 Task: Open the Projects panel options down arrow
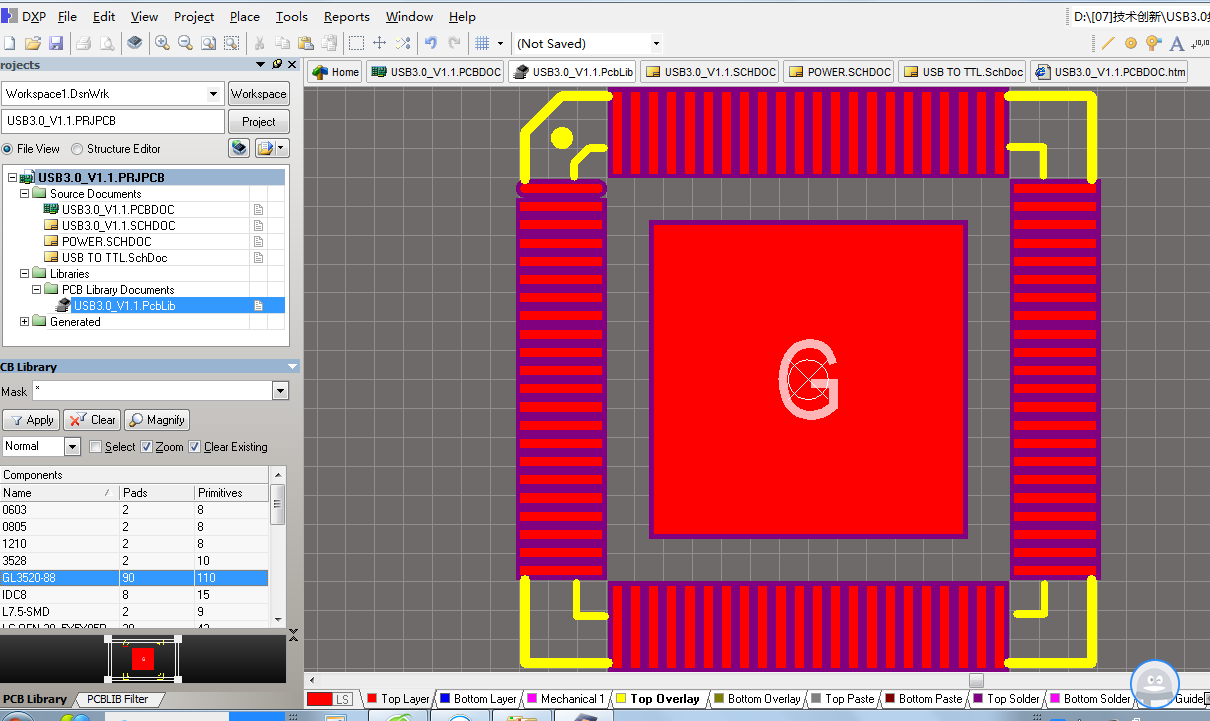pyautogui.click(x=260, y=64)
